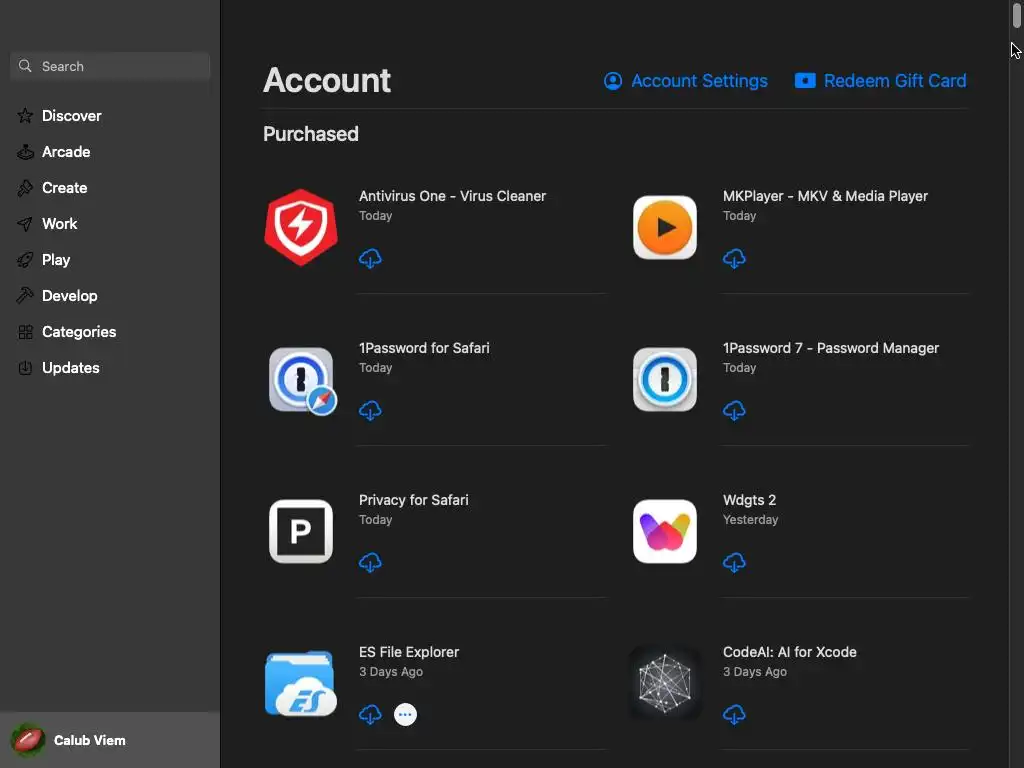Download Wdgts 2 cloud icon
This screenshot has width=1024, height=768.
(x=734, y=562)
